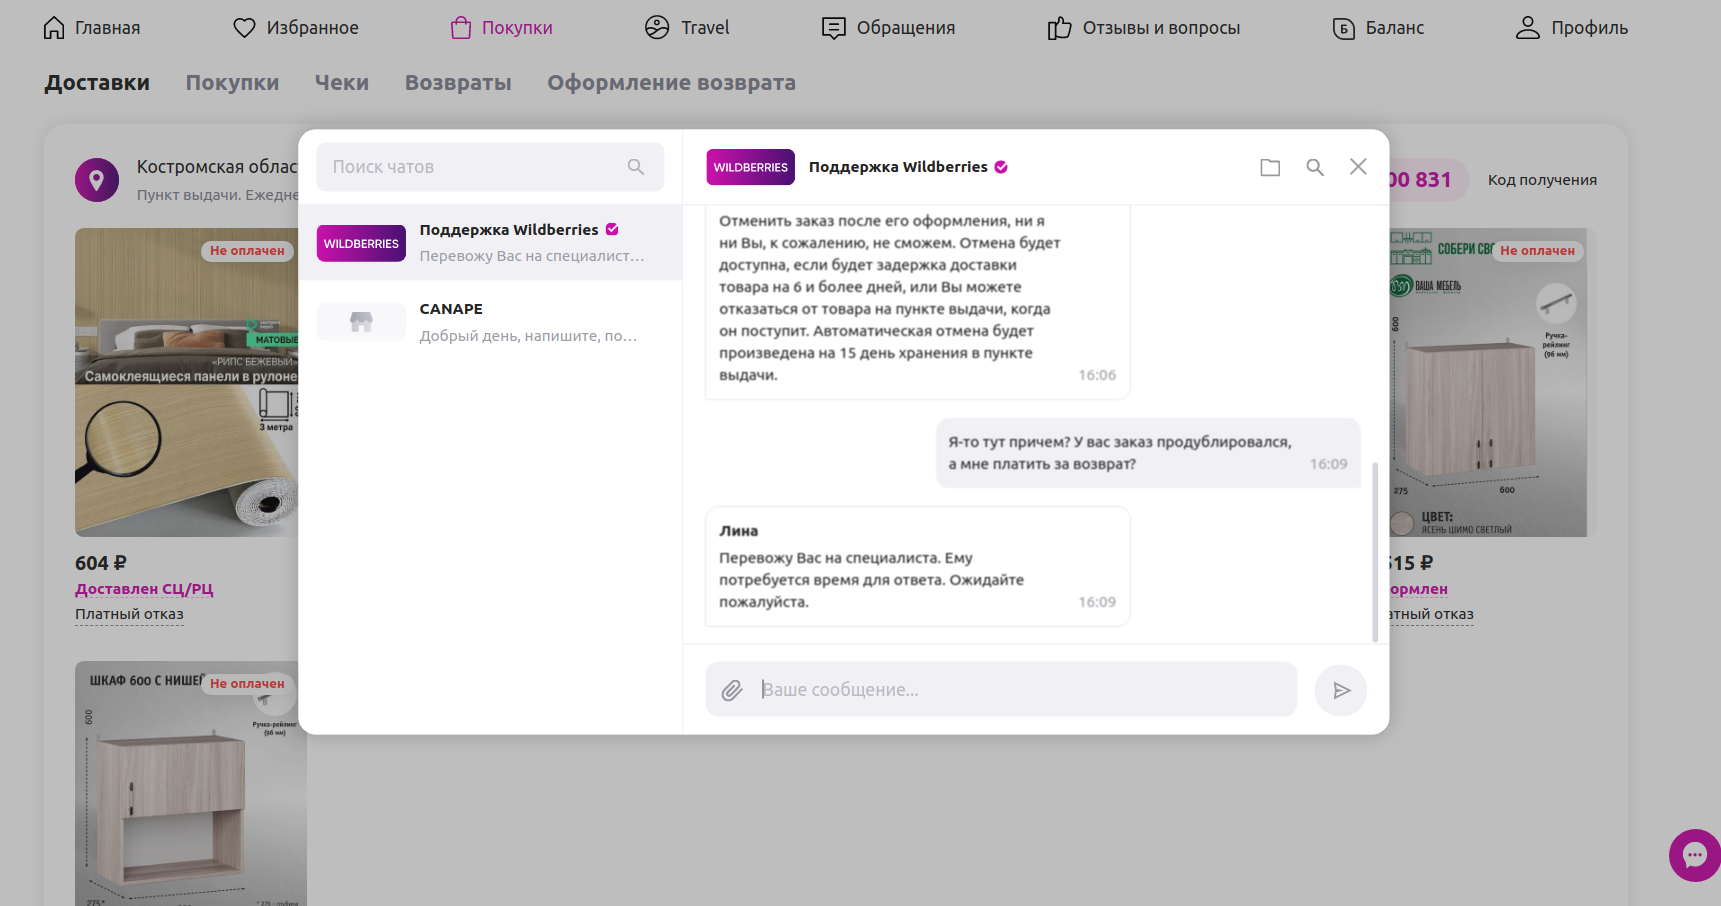Open the floating chat bubble button
1721x906 pixels.
click(x=1694, y=855)
